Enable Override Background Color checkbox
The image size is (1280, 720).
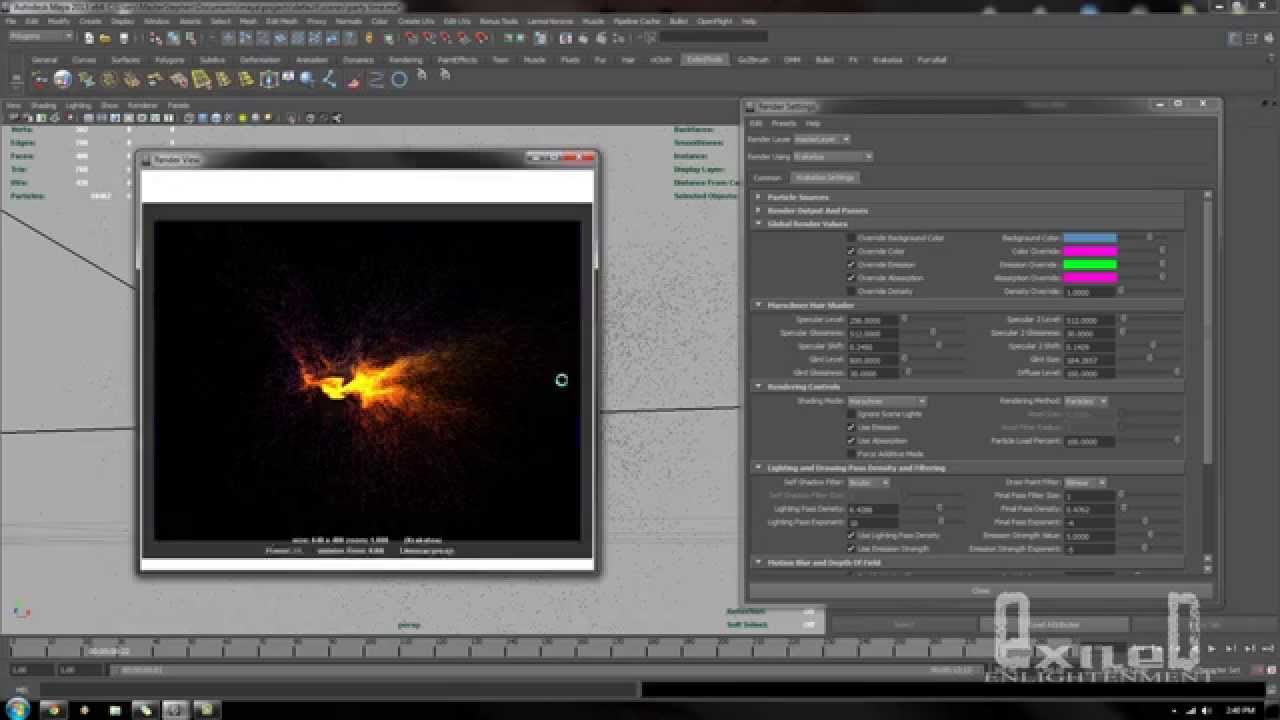point(851,238)
